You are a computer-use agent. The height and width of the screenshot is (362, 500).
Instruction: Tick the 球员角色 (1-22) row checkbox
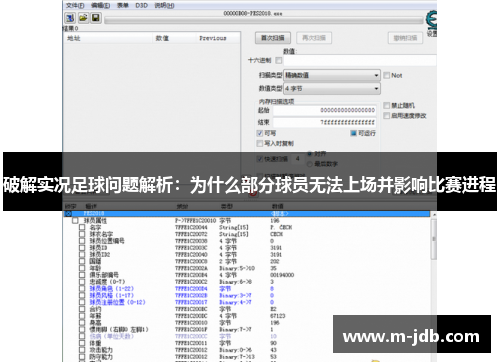click(x=82, y=289)
